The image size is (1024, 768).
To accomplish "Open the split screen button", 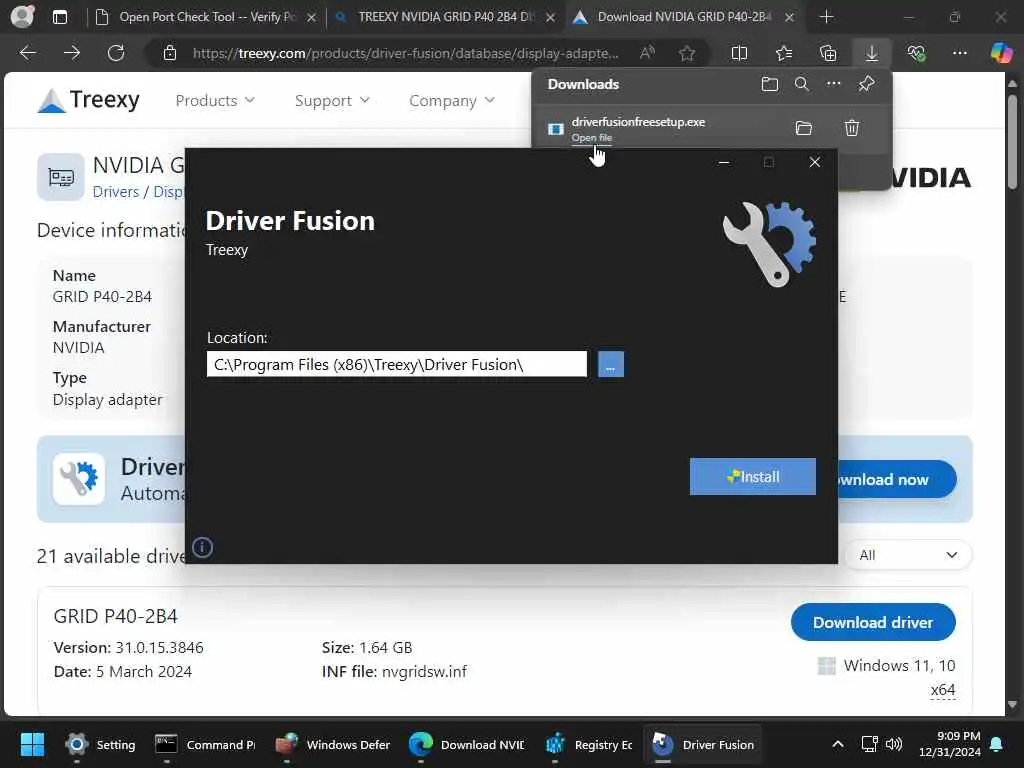I will pos(739,53).
